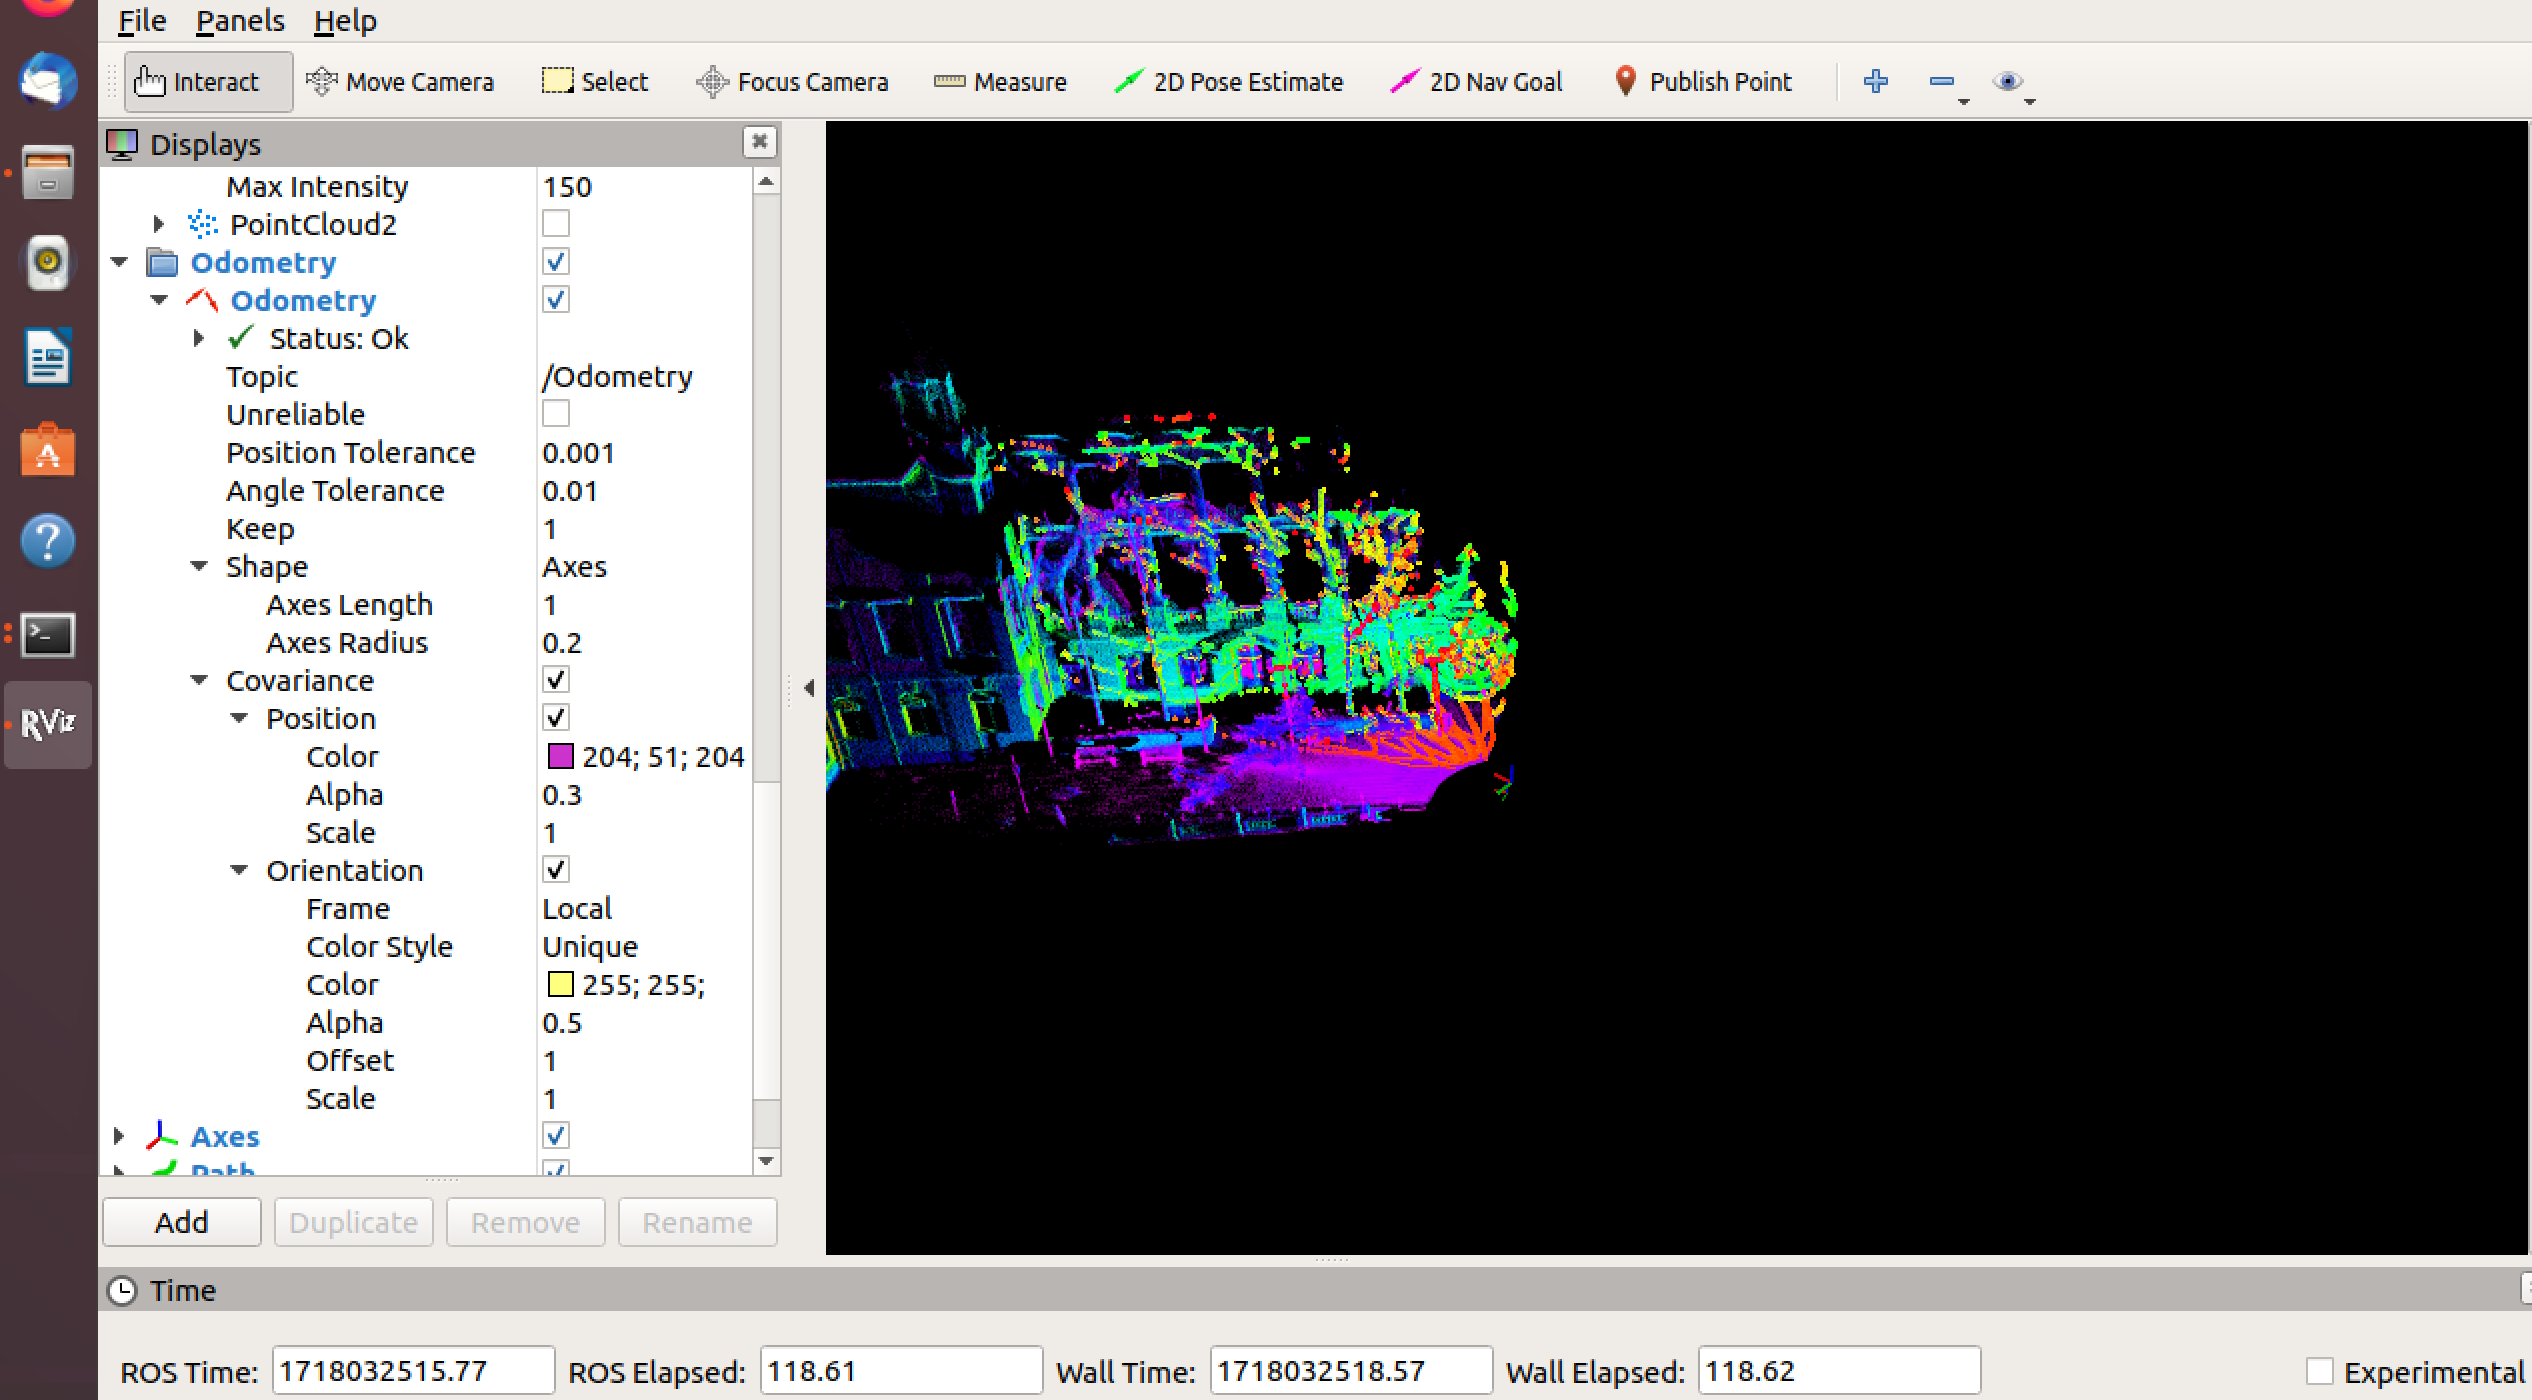
Task: Toggle the Unreliable checkbox
Action: [x=556, y=414]
